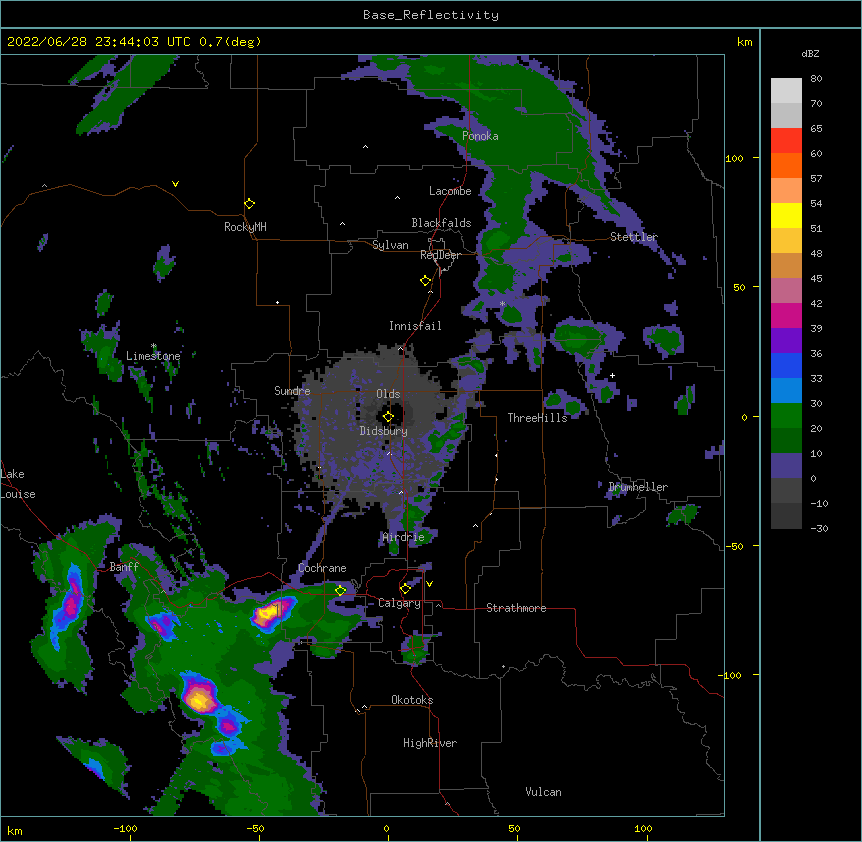Click the bright green 20-30 dBZ legend swatch
The height and width of the screenshot is (842, 862).
tap(786, 416)
